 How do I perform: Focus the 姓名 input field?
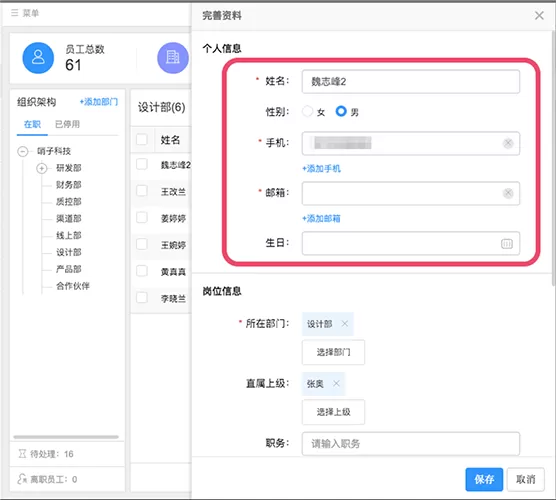(411, 82)
